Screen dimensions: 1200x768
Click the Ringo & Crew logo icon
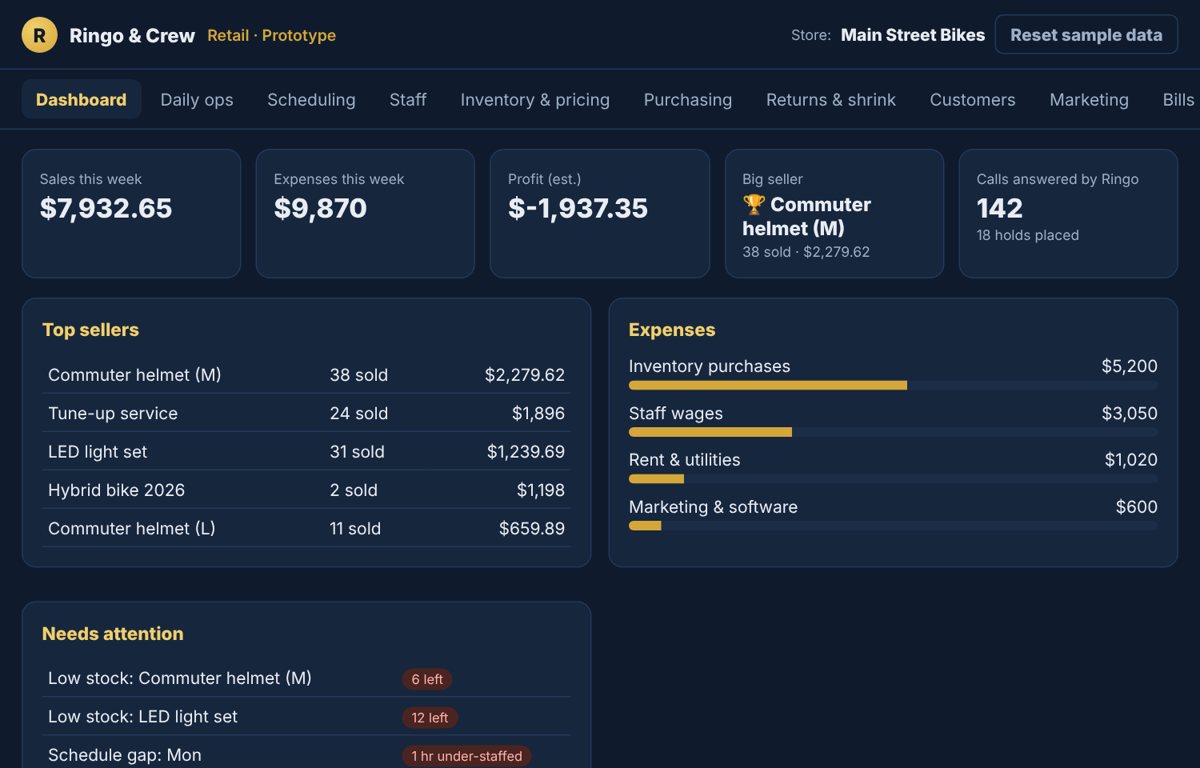pos(39,35)
